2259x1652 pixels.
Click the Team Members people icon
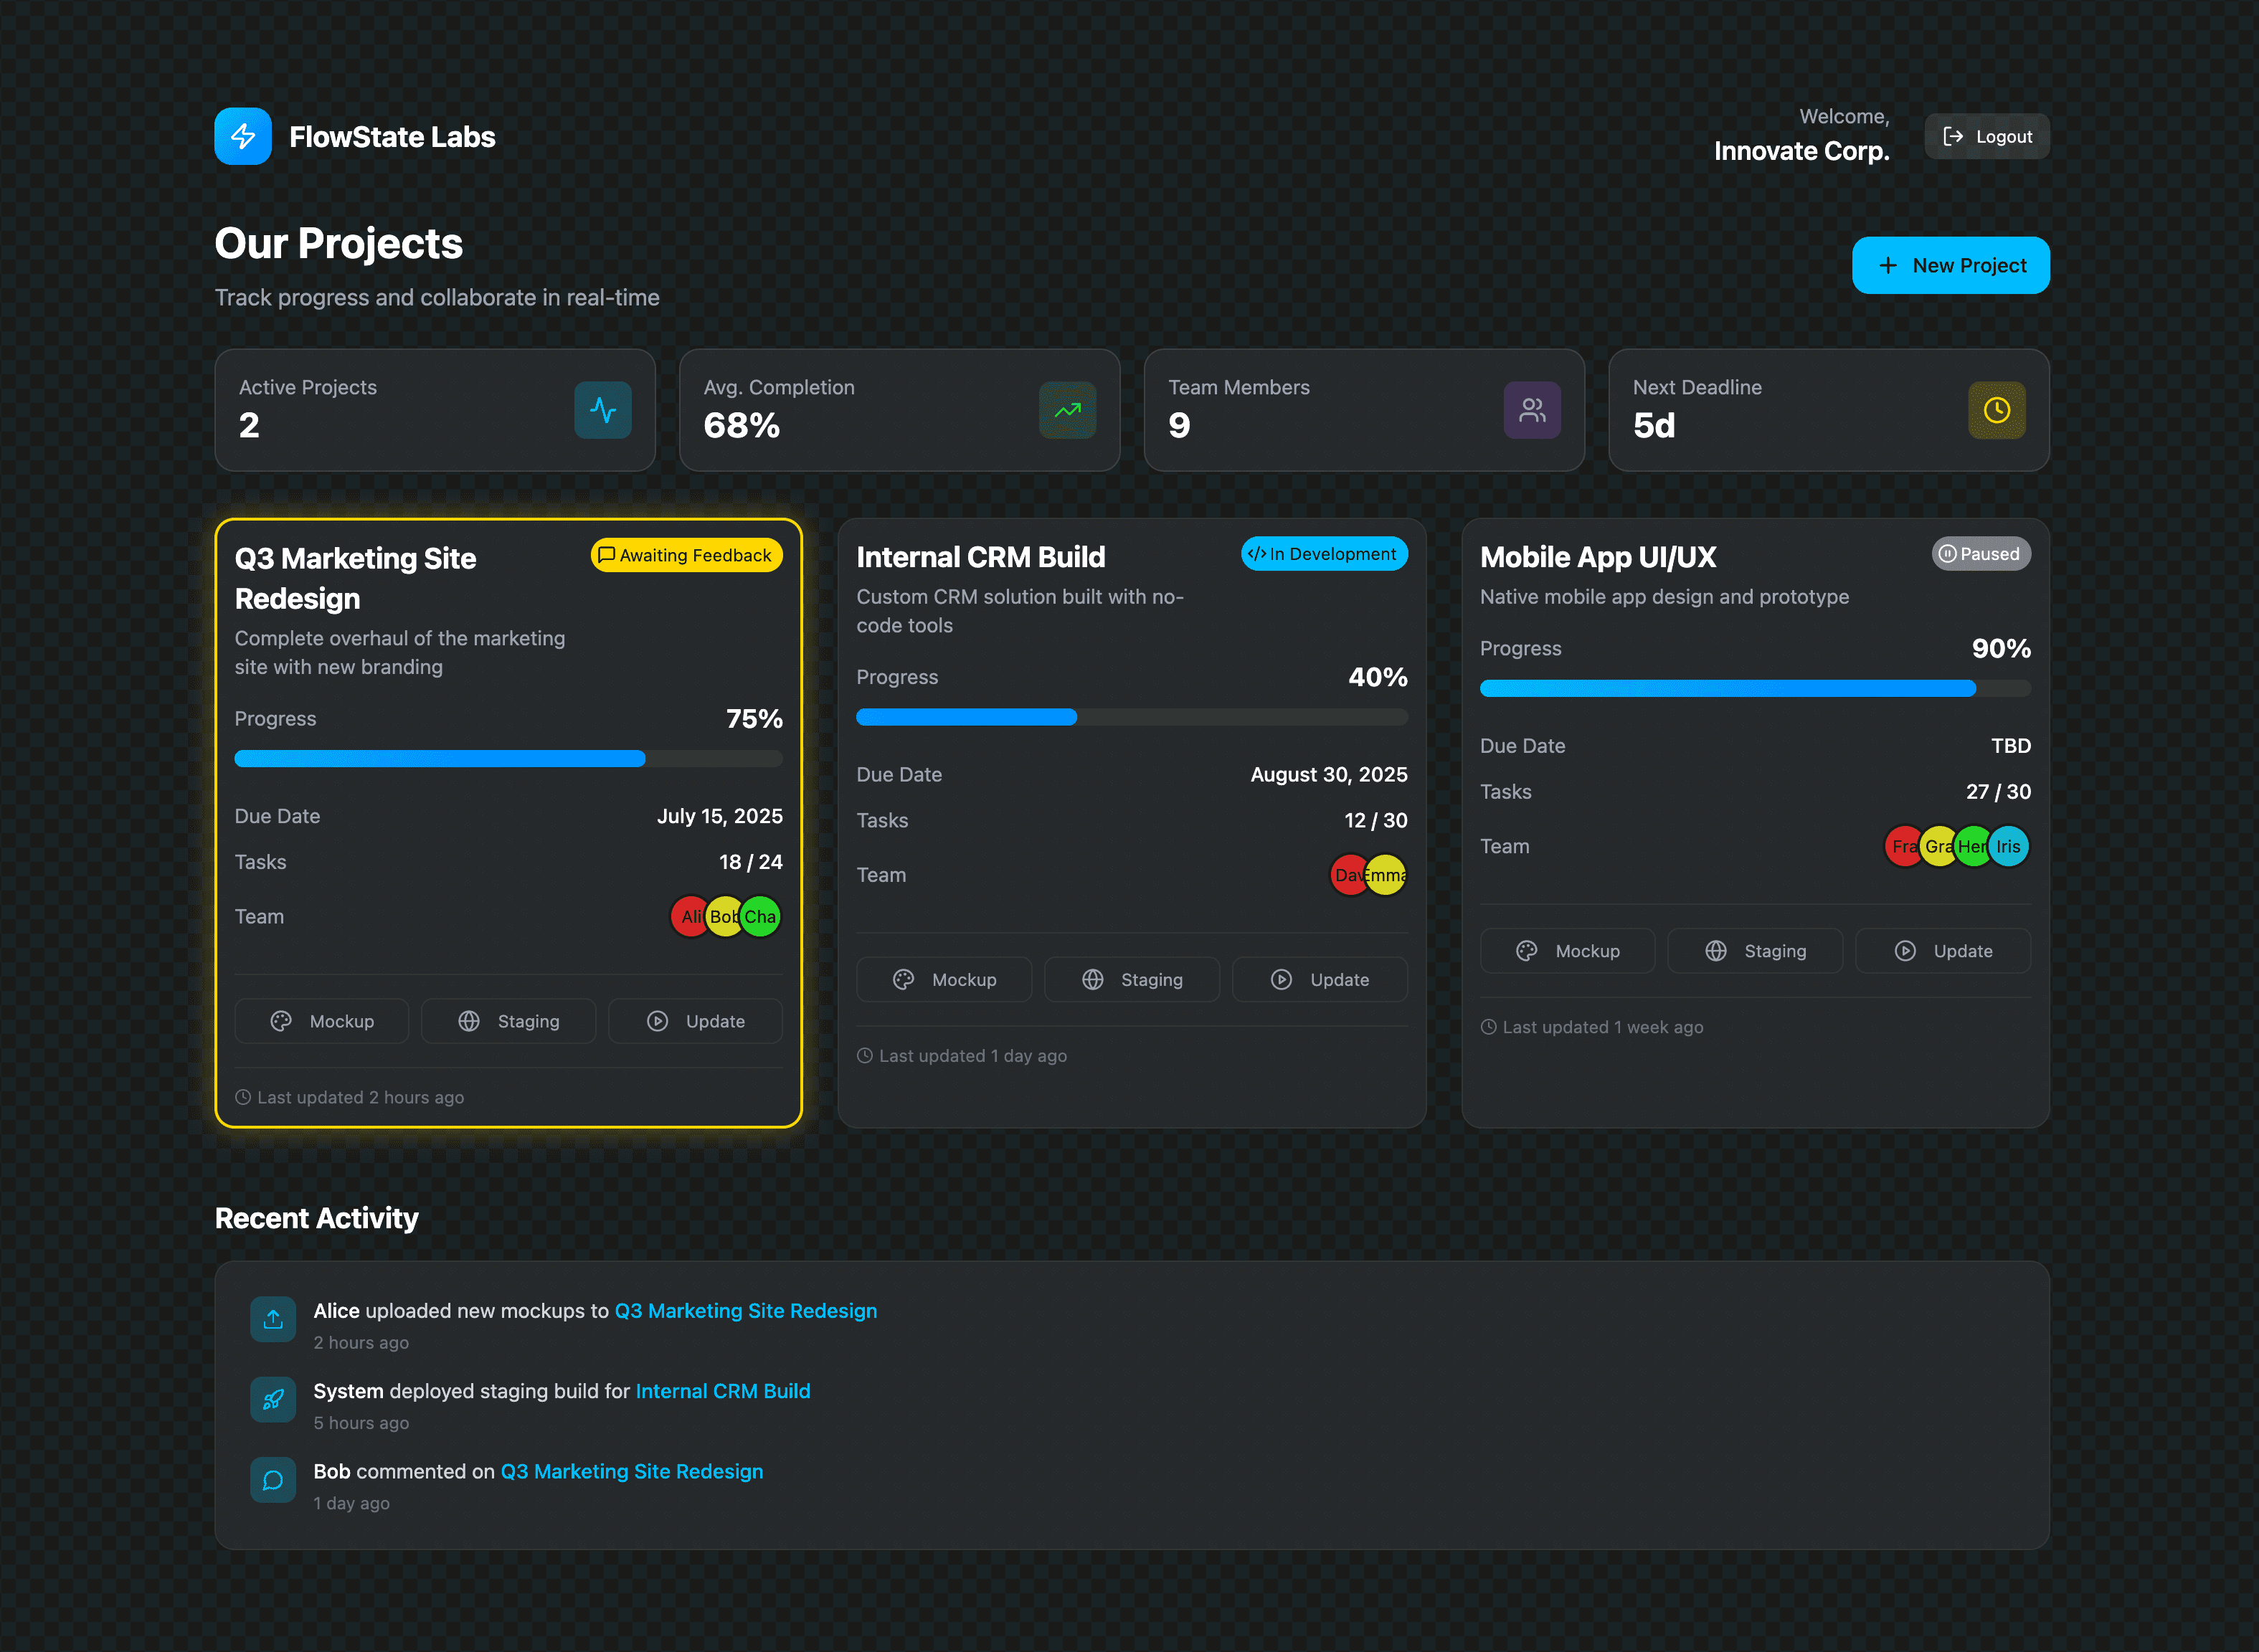tap(1531, 410)
